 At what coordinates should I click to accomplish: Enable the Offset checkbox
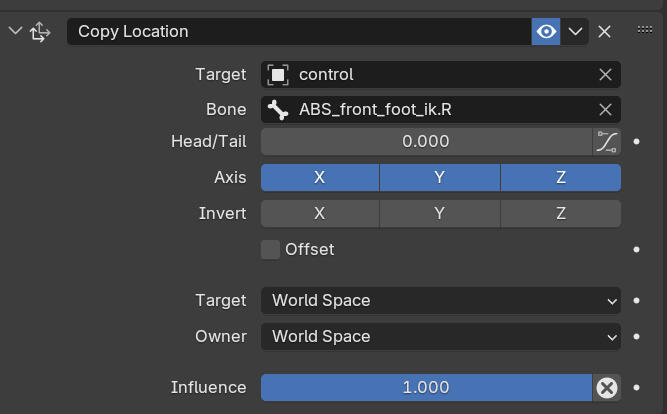(271, 249)
